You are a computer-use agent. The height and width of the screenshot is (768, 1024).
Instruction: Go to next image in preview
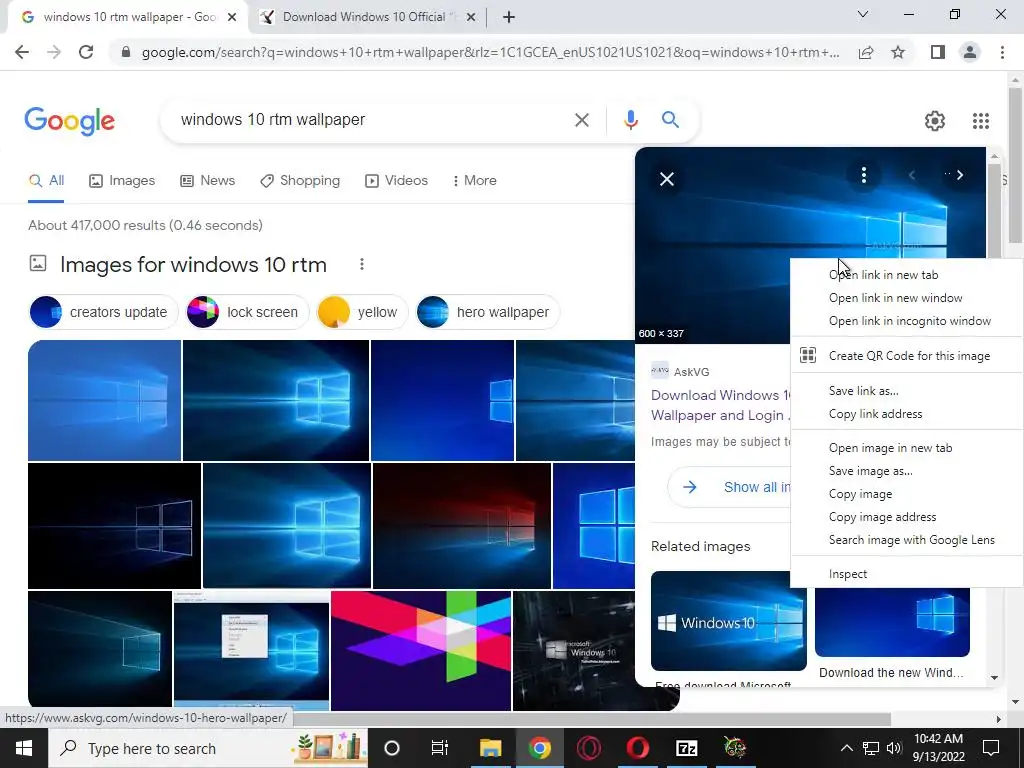click(x=959, y=175)
